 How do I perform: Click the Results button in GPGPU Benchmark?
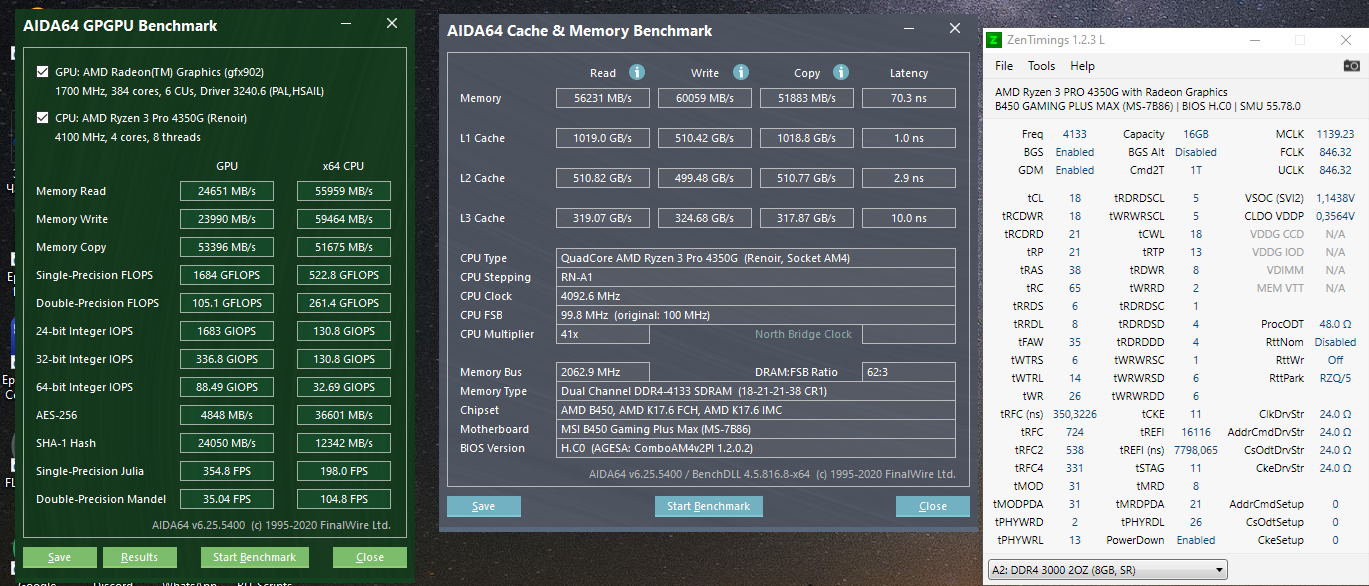click(139, 557)
